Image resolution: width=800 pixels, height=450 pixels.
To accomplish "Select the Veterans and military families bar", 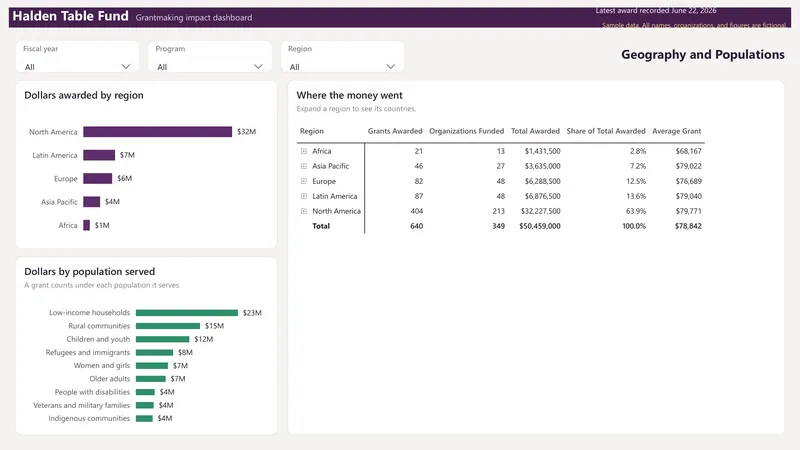I will (144, 406).
